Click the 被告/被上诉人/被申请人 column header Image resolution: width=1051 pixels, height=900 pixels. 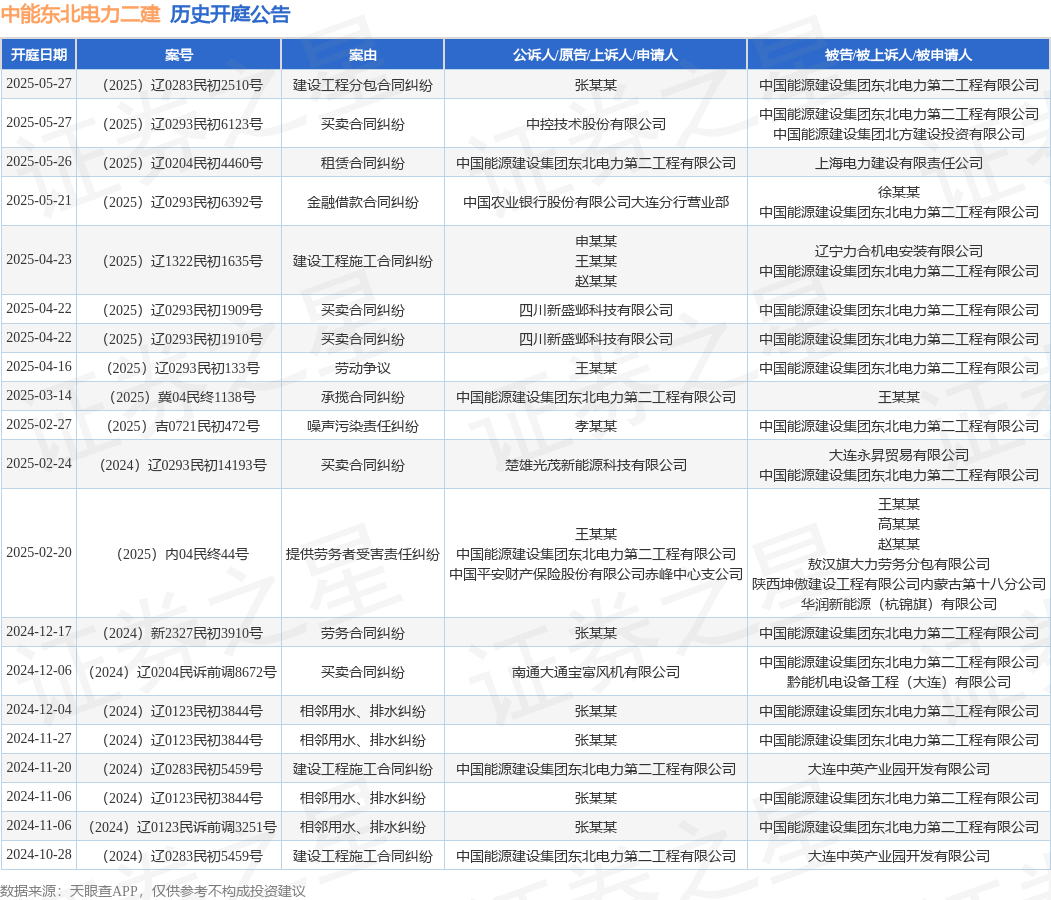coord(898,54)
